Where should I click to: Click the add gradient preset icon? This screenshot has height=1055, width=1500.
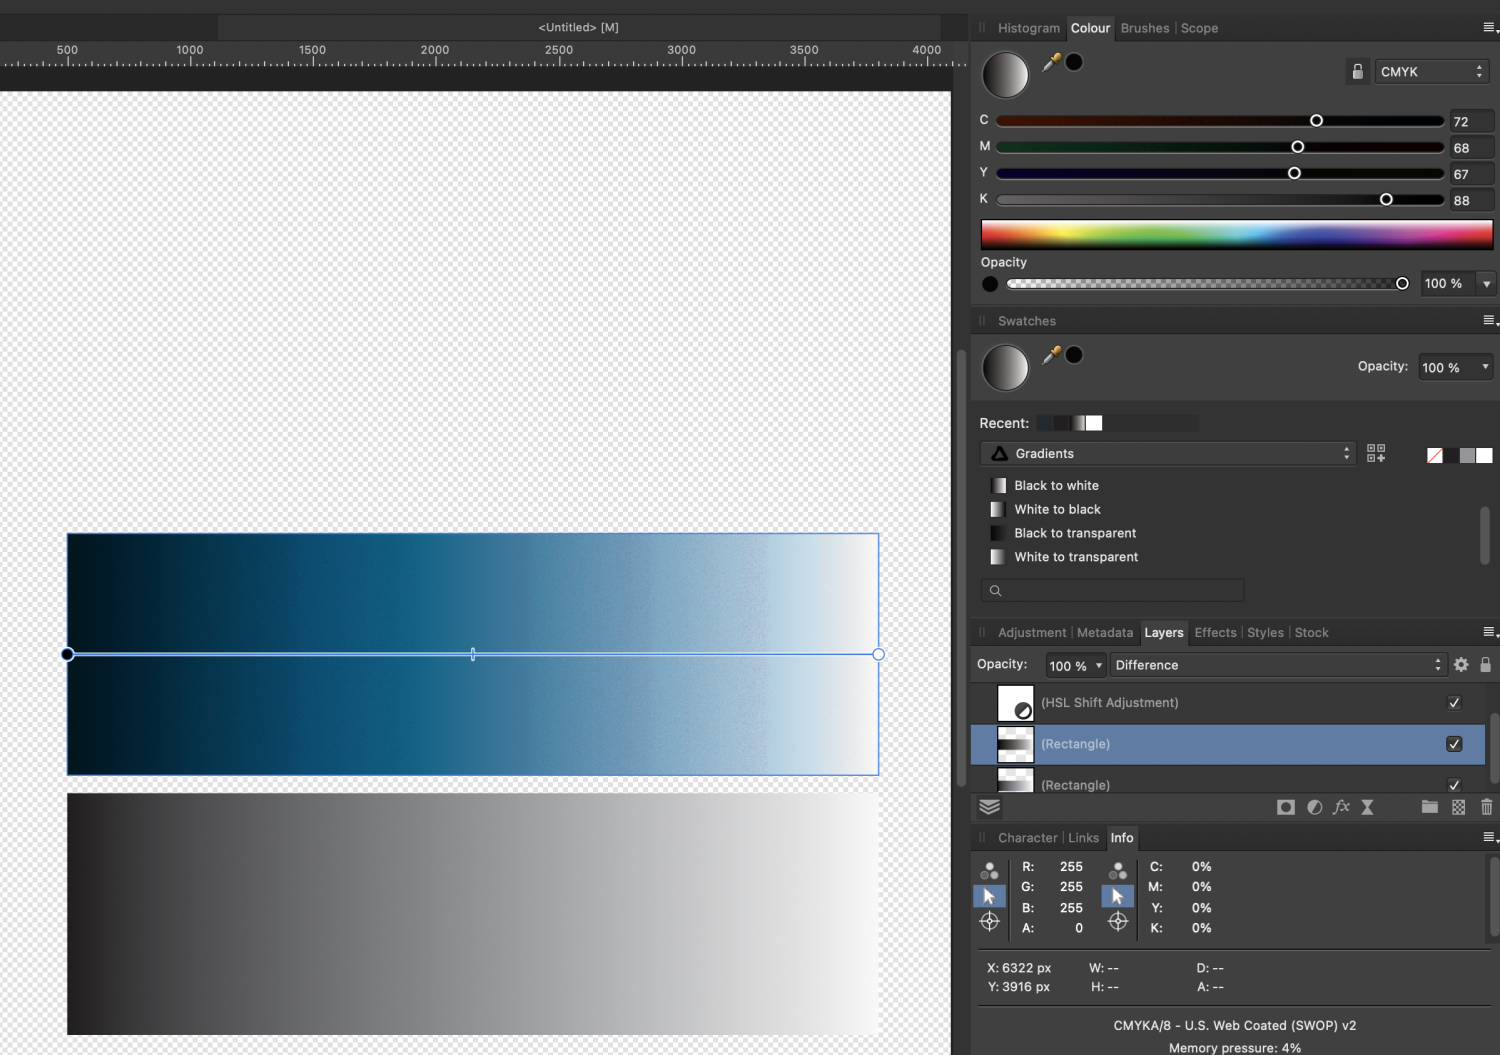tap(1375, 453)
